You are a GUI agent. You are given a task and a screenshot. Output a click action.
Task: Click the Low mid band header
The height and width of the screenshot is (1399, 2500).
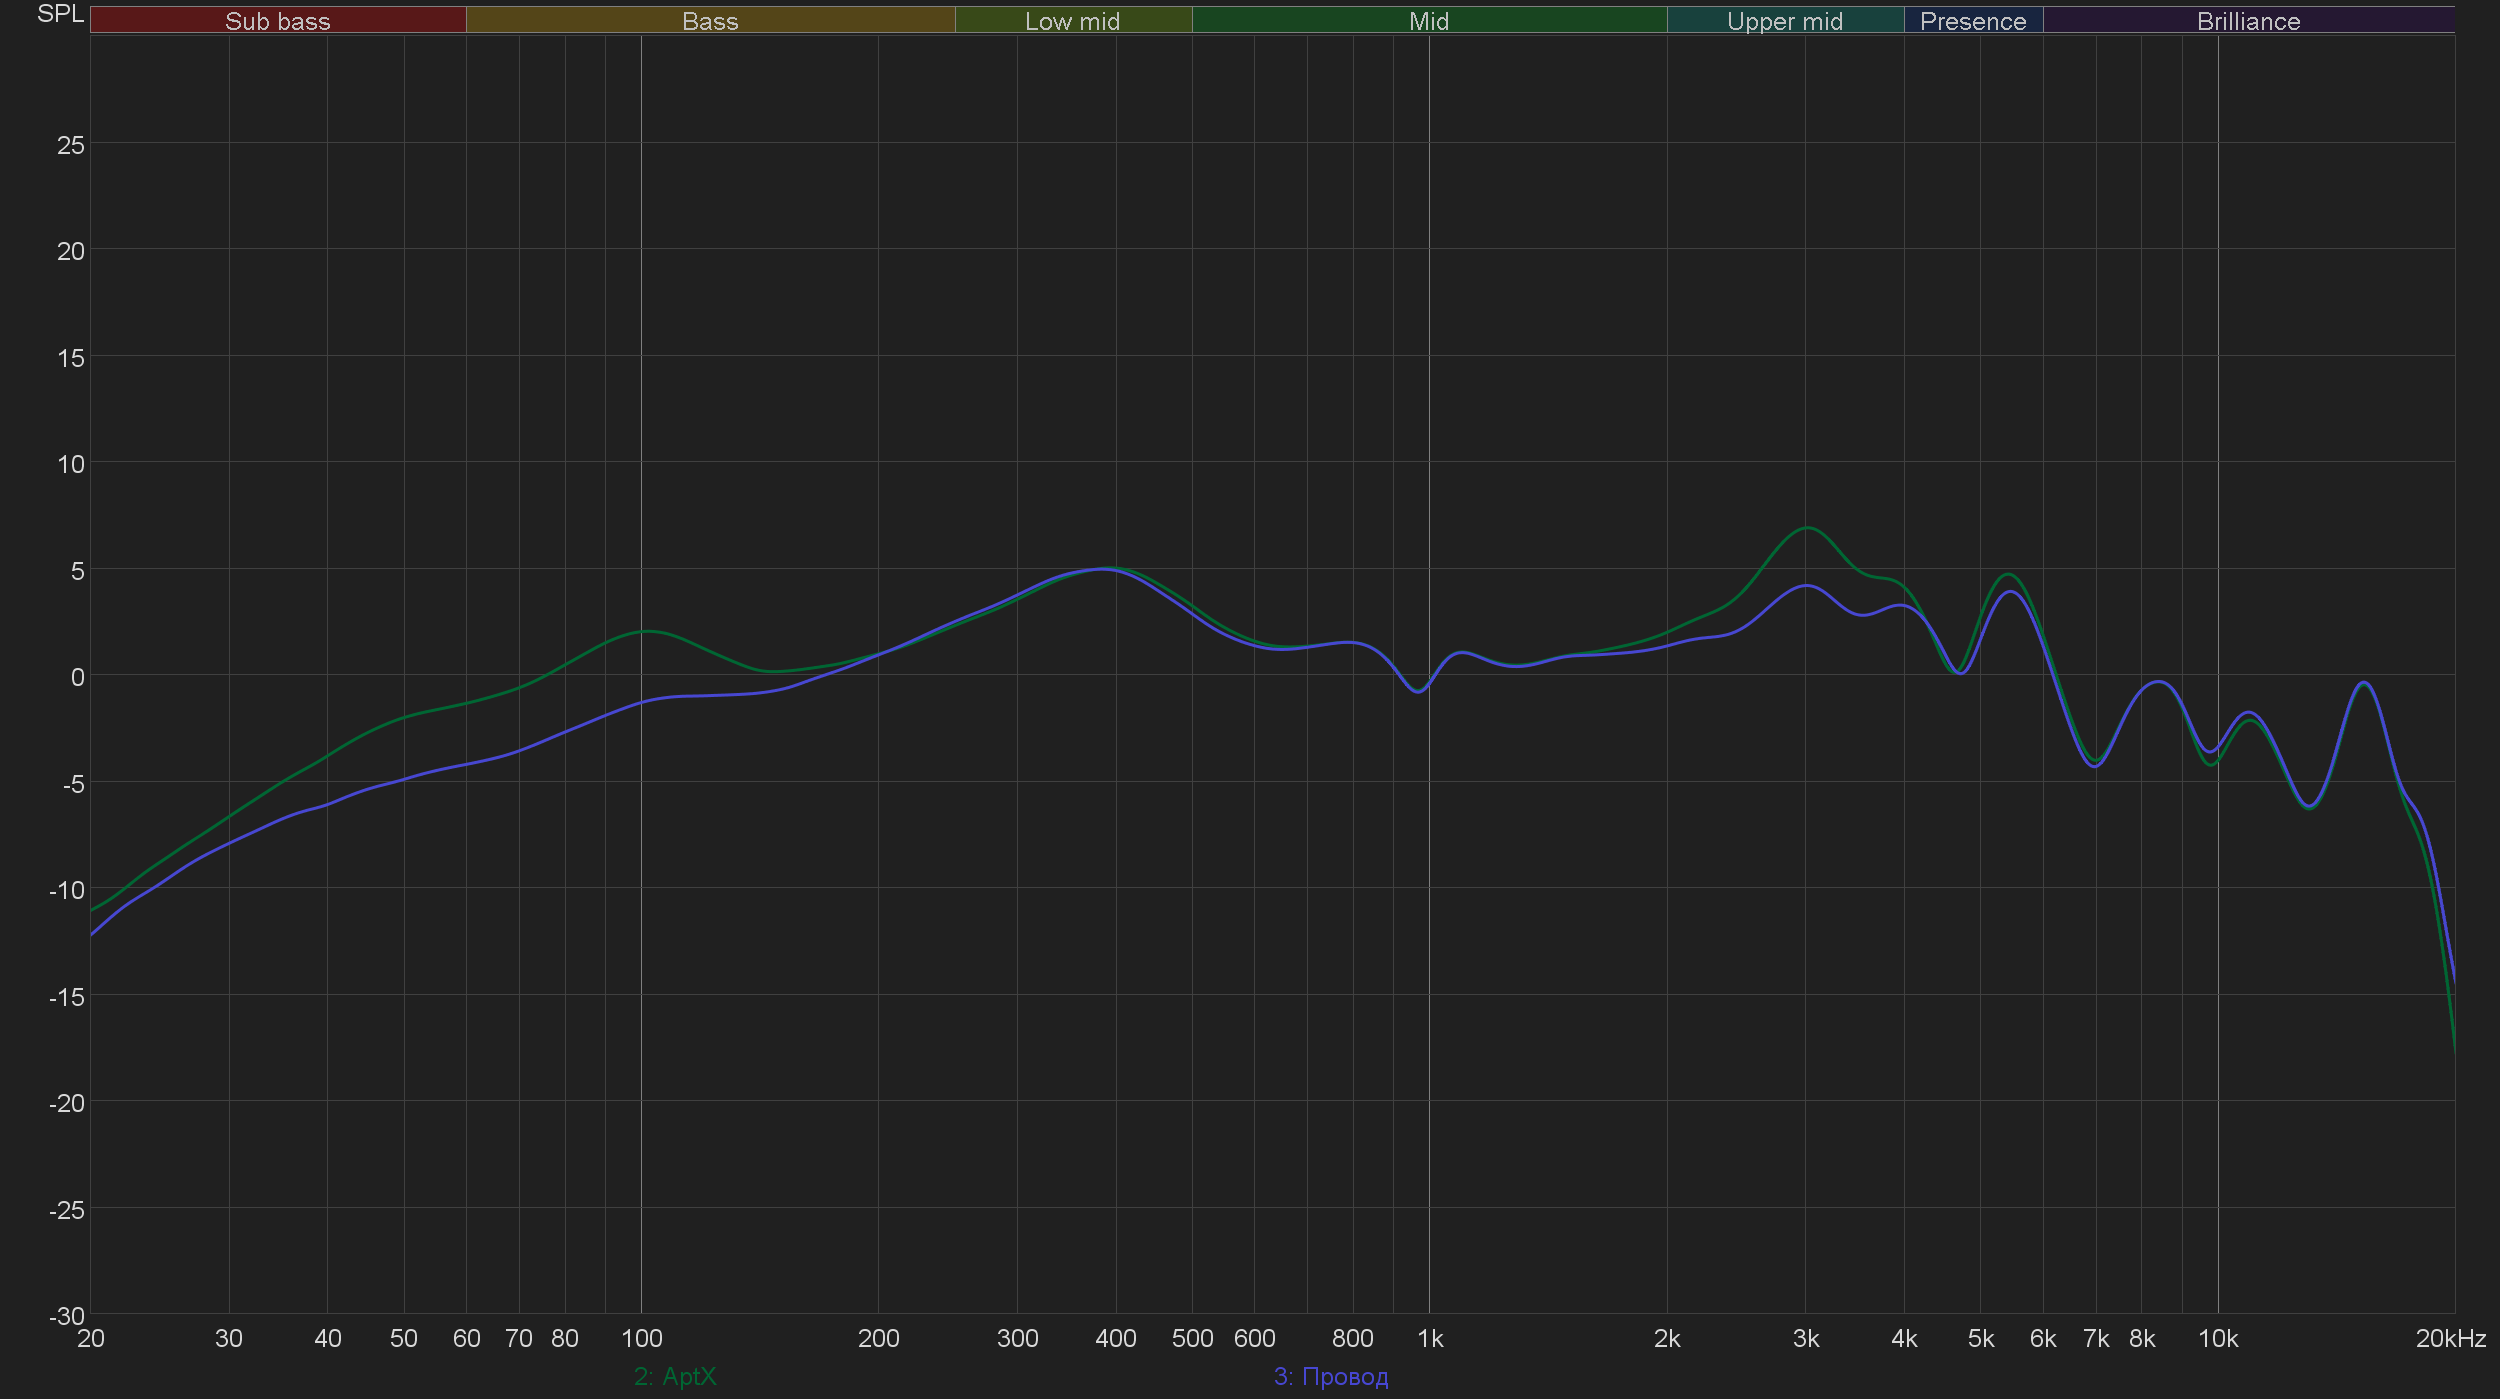click(1072, 21)
